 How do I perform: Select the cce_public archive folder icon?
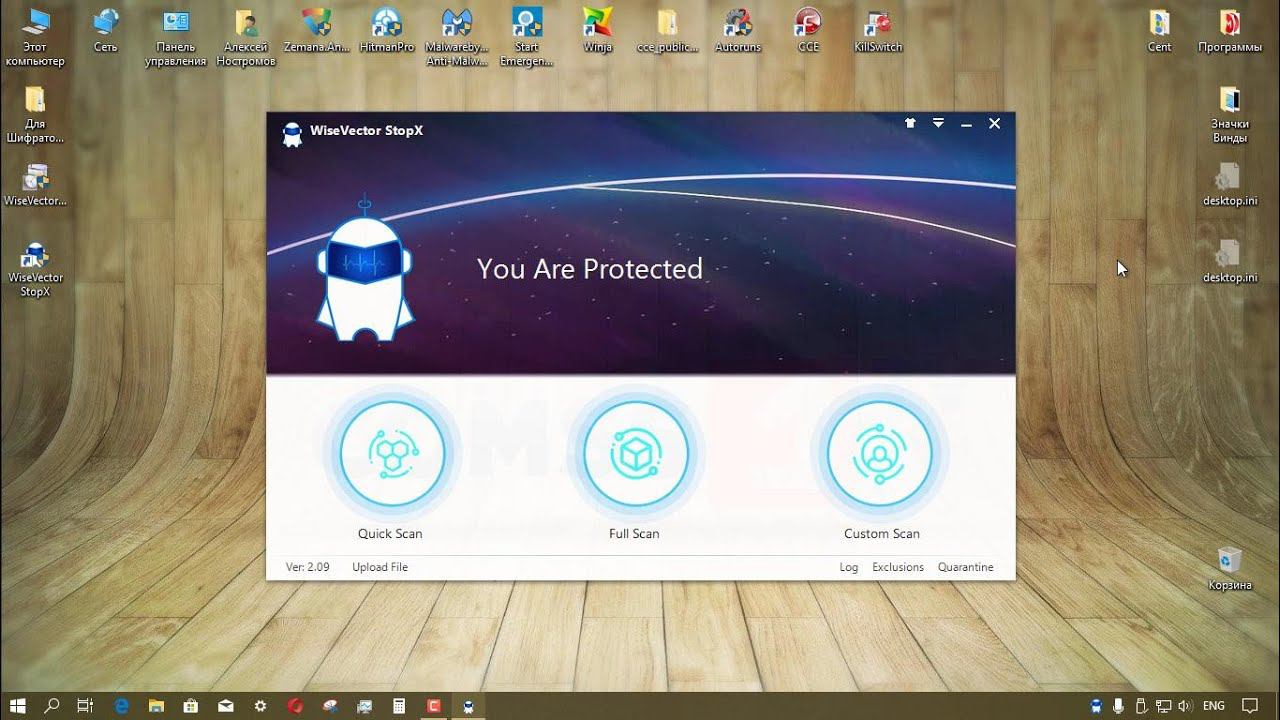tap(667, 30)
